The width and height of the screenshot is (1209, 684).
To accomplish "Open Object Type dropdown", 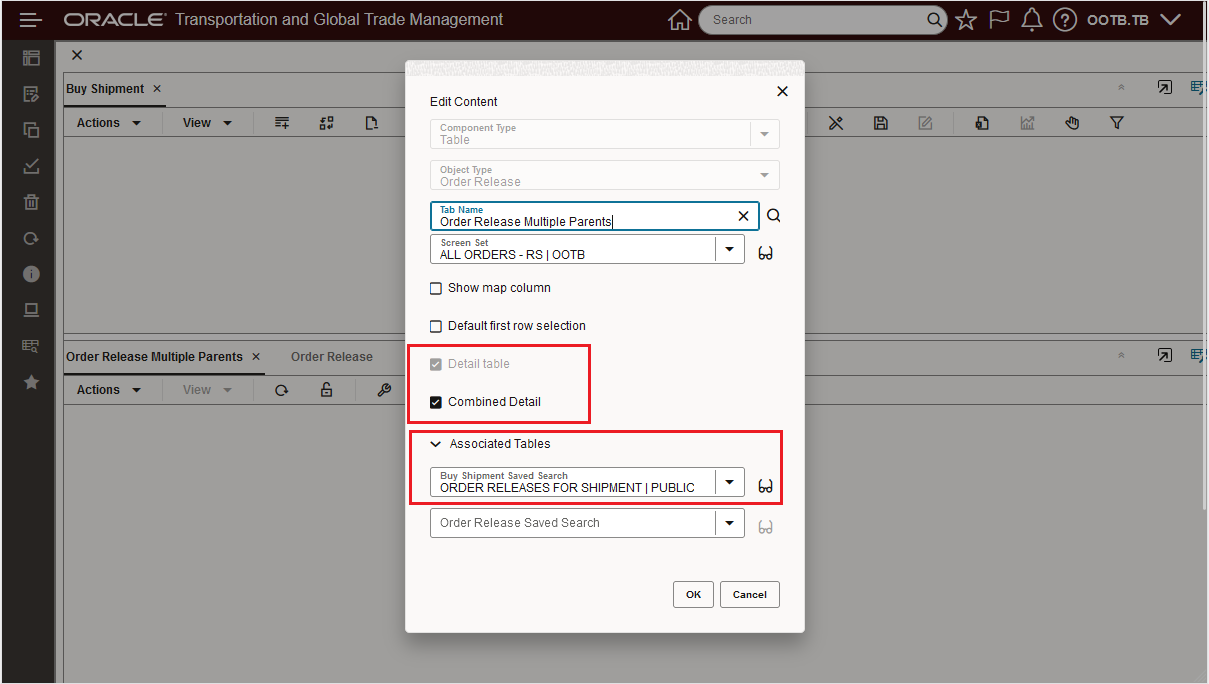I will click(x=764, y=176).
